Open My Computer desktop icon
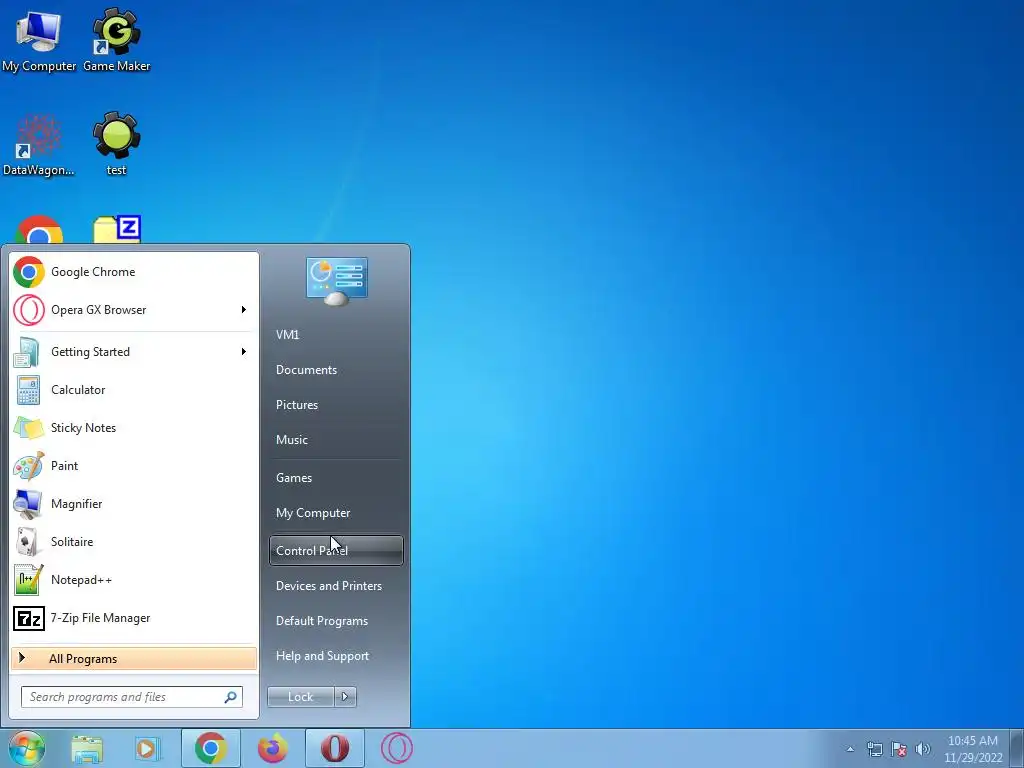Screen dimensions: 1024x768 (x=39, y=40)
